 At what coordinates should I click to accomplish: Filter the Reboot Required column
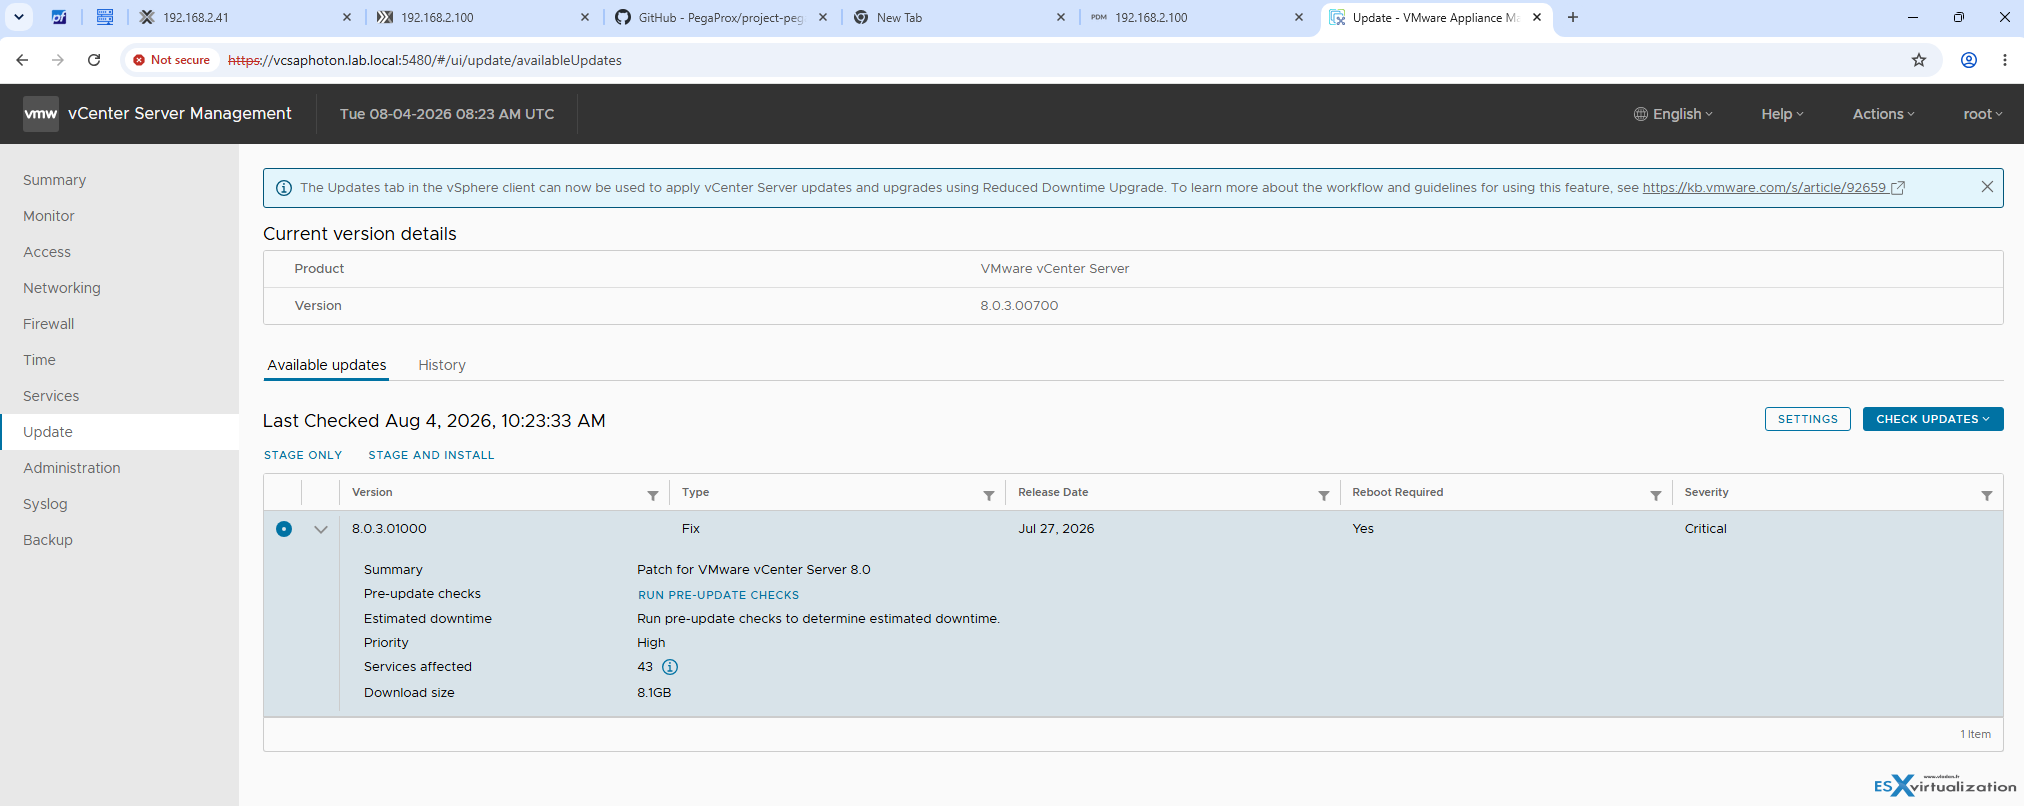coord(1656,495)
